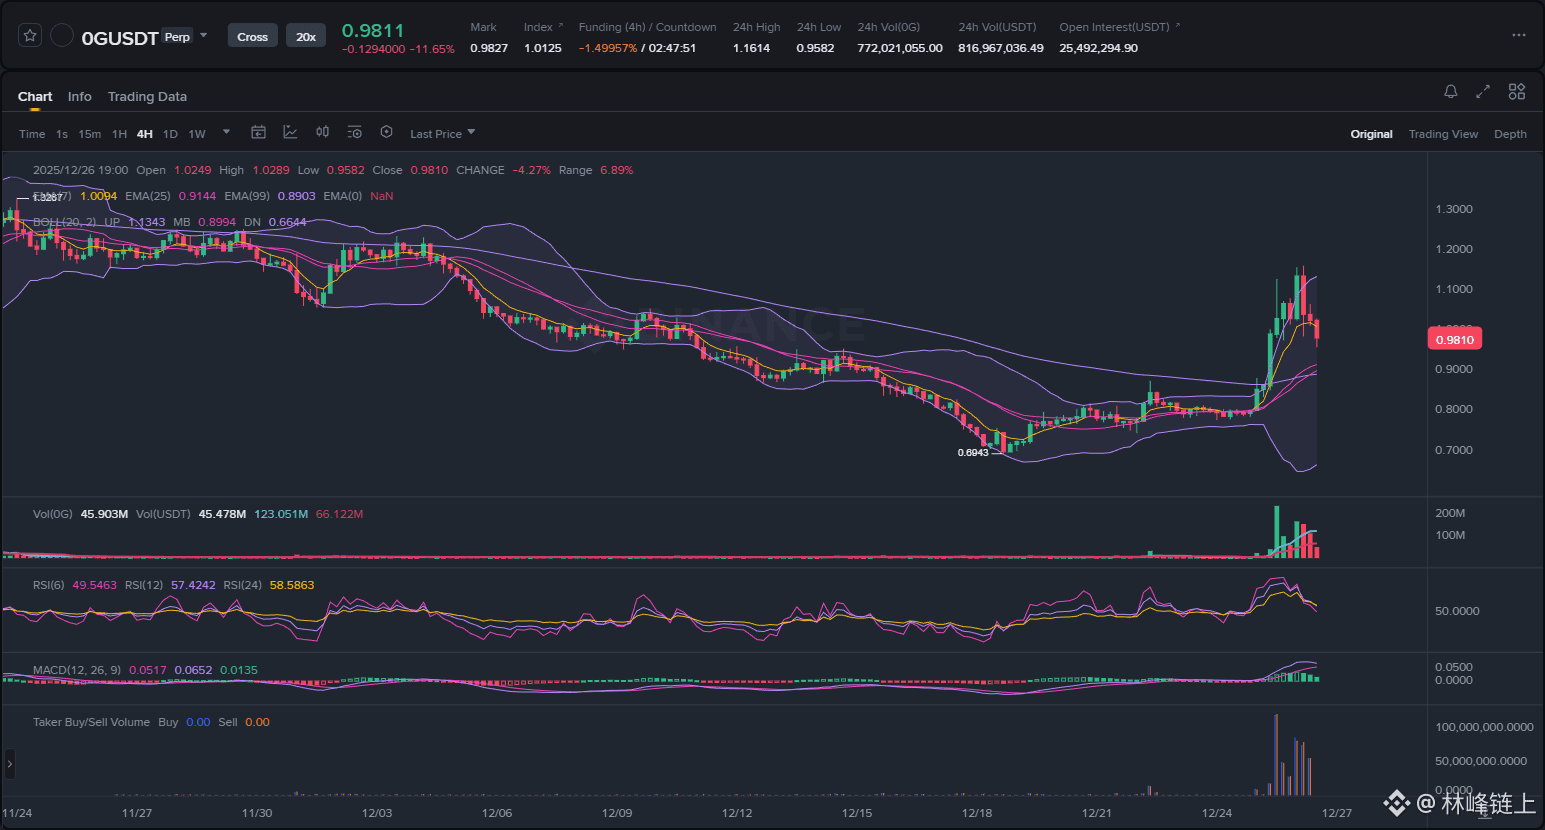This screenshot has width=1545, height=830.
Task: Switch to the Original chart view
Action: click(x=1371, y=134)
